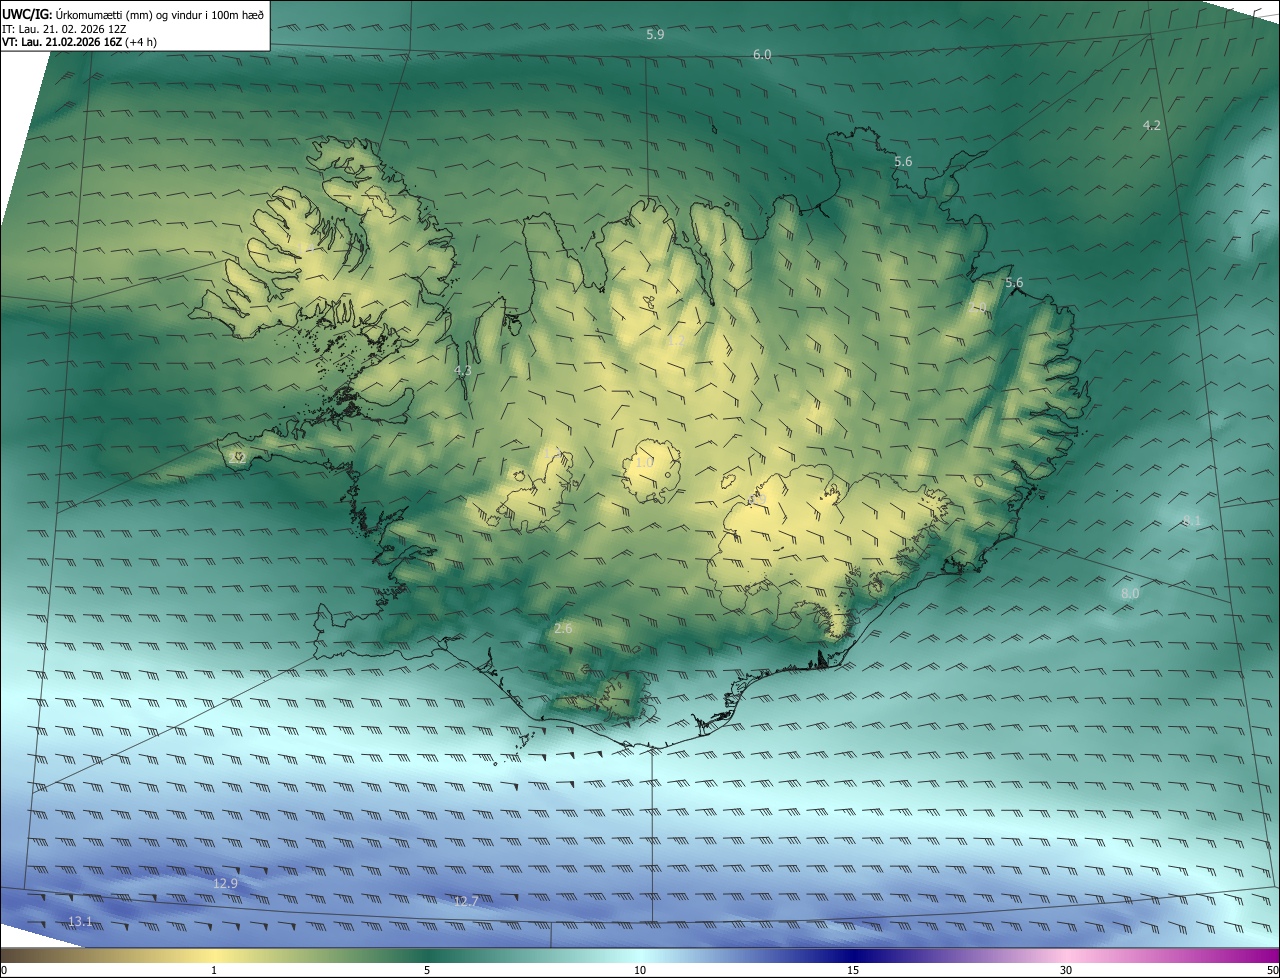Click the 12.9 value label on map
Viewport: 1280px width, 978px height.
point(226,883)
